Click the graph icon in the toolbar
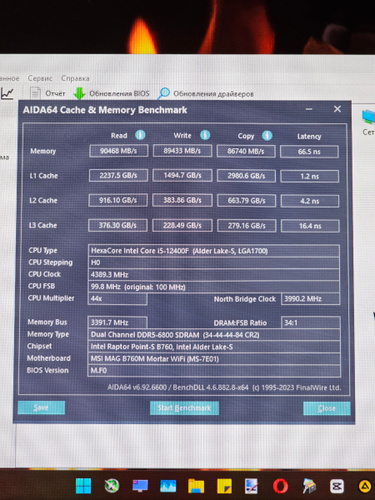375x500 pixels. coord(7,93)
